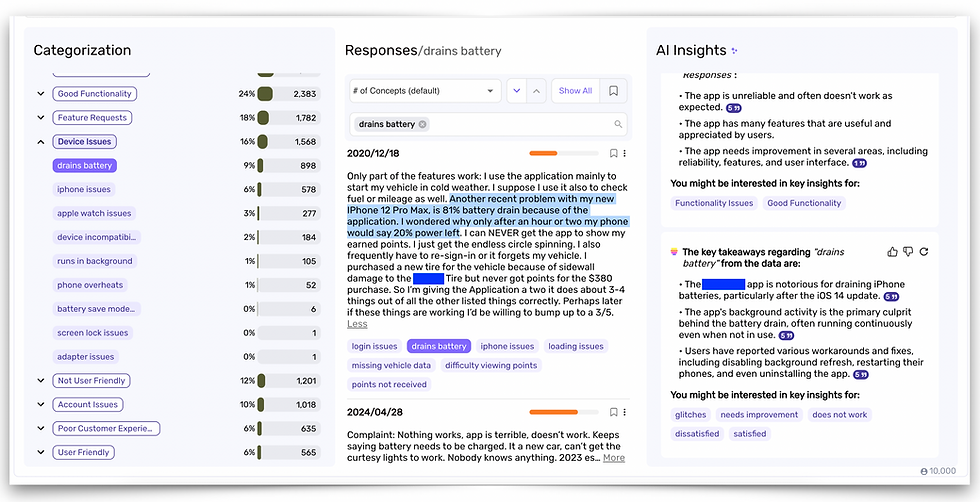The image size is (980, 502).
Task: Click AI Insights sparkle icon
Action: point(734,51)
